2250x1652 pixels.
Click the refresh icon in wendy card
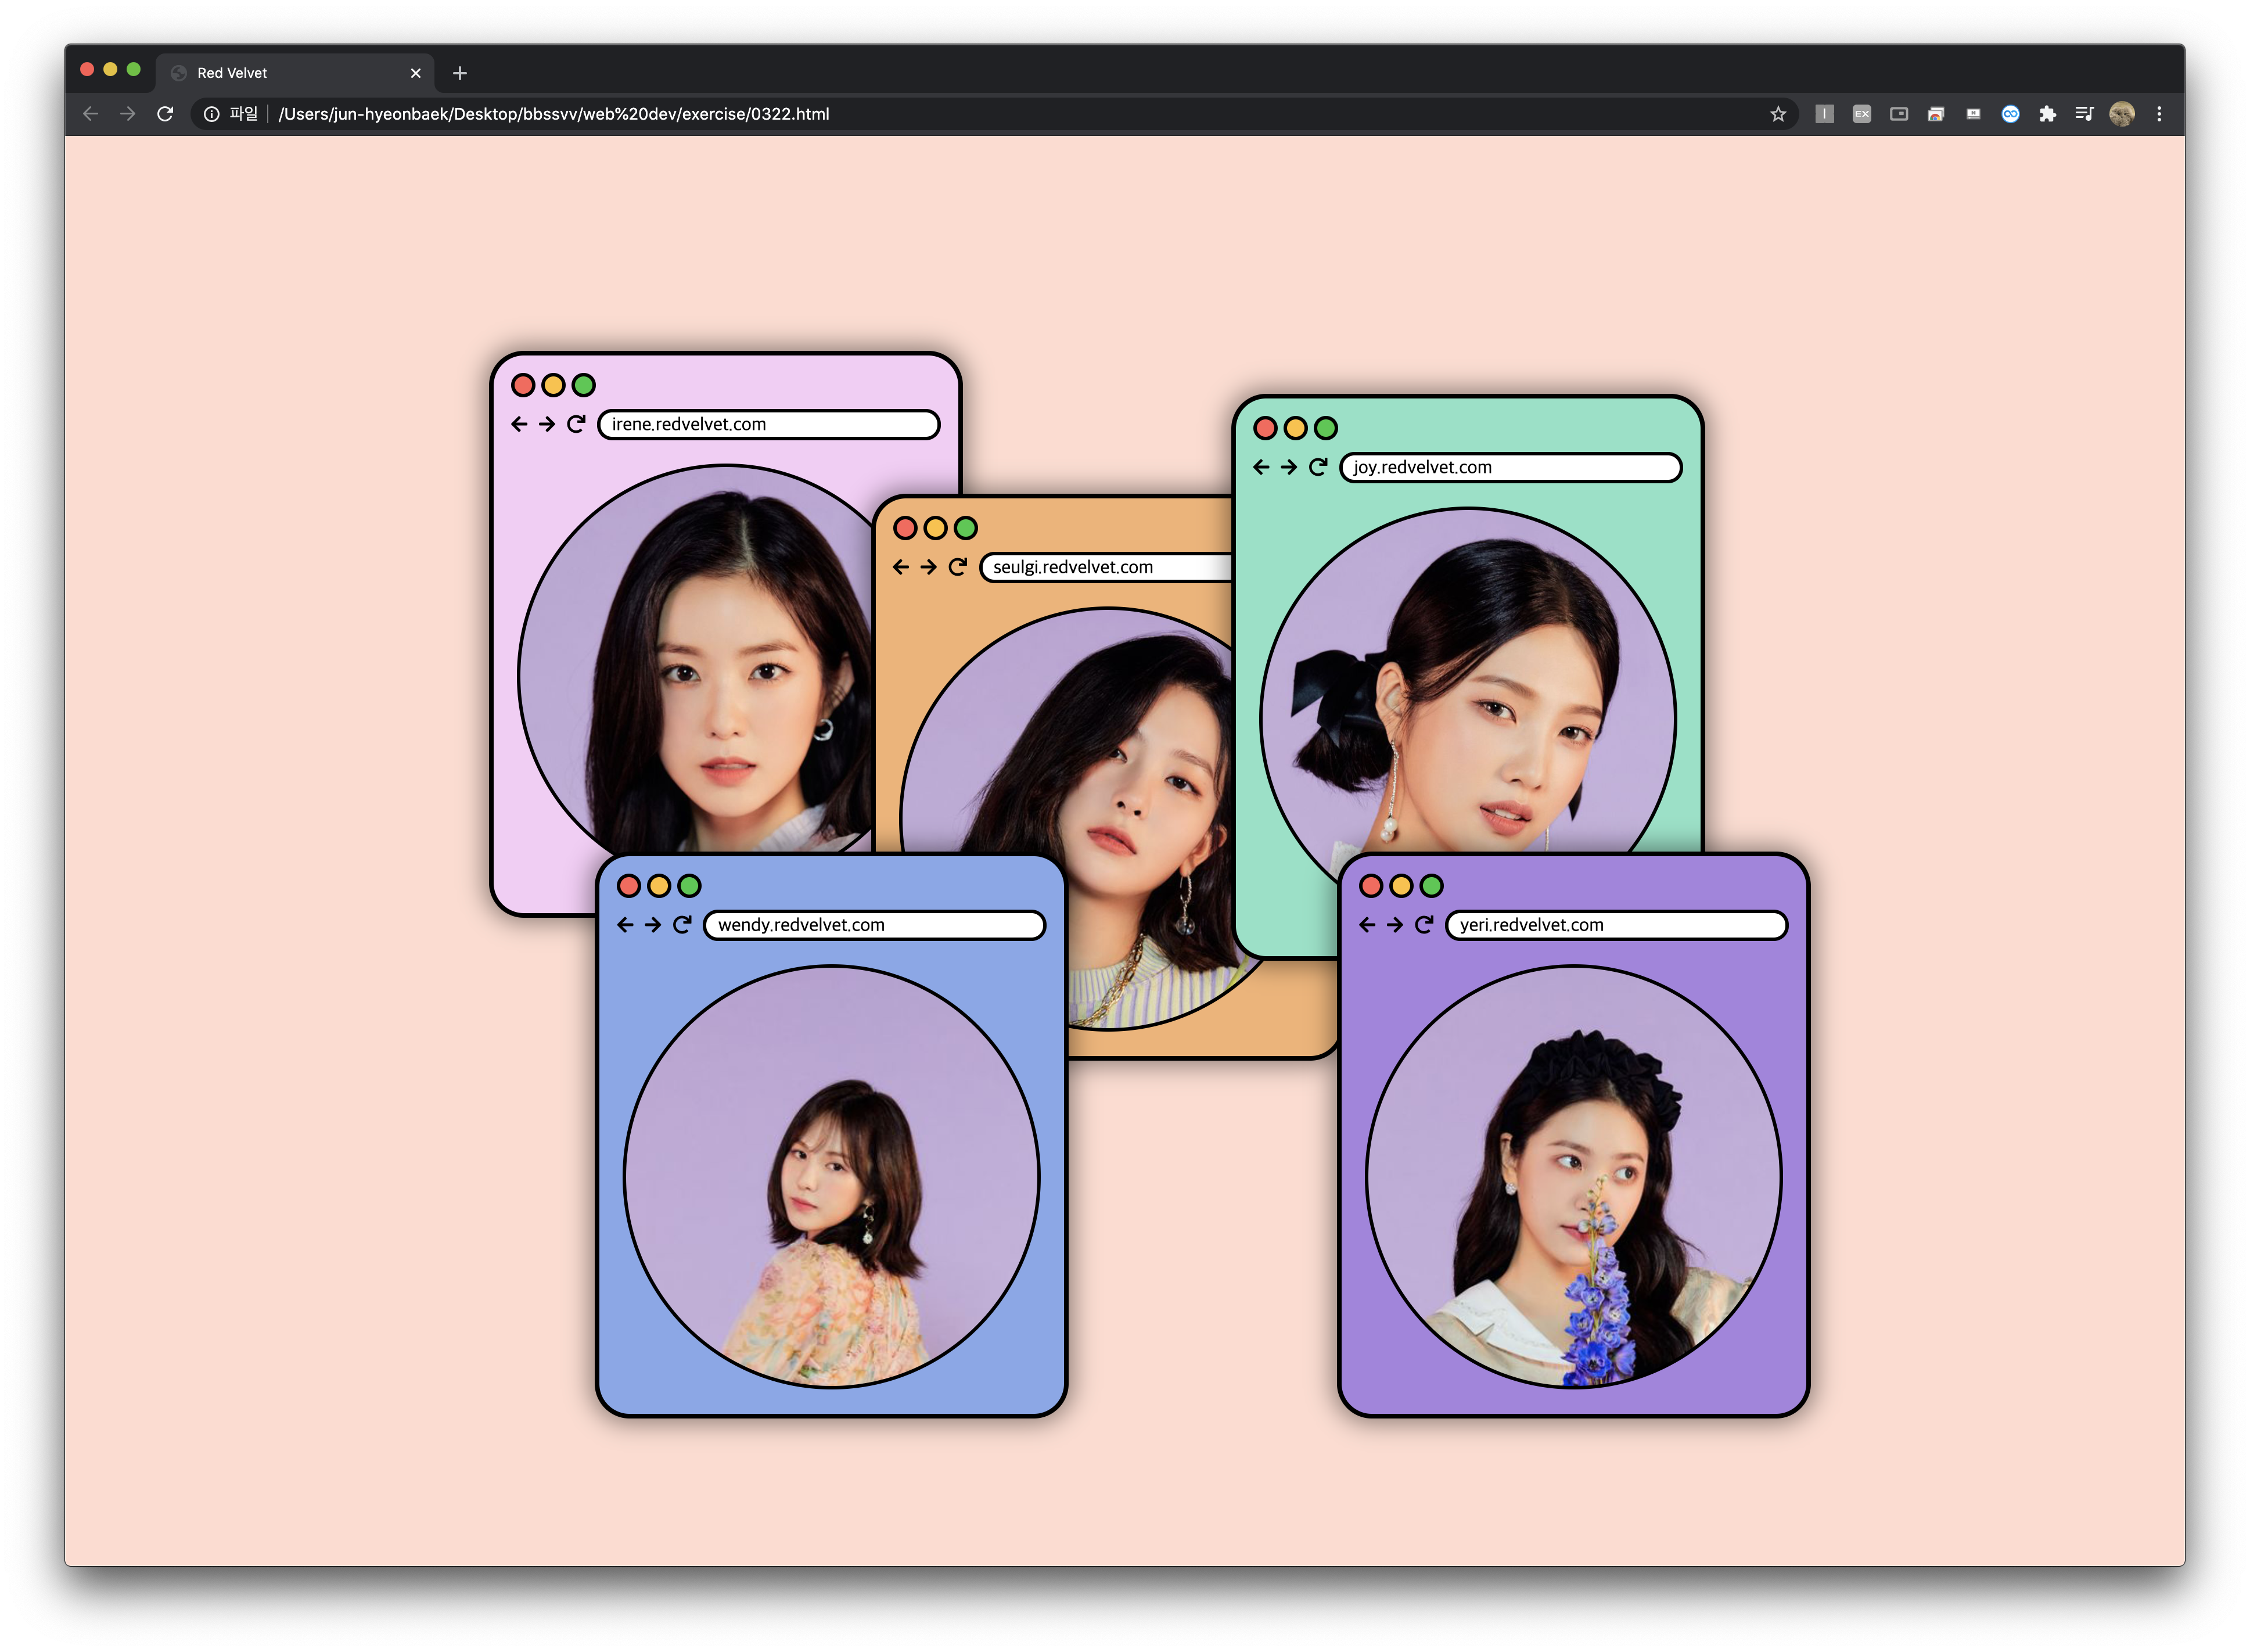(682, 925)
